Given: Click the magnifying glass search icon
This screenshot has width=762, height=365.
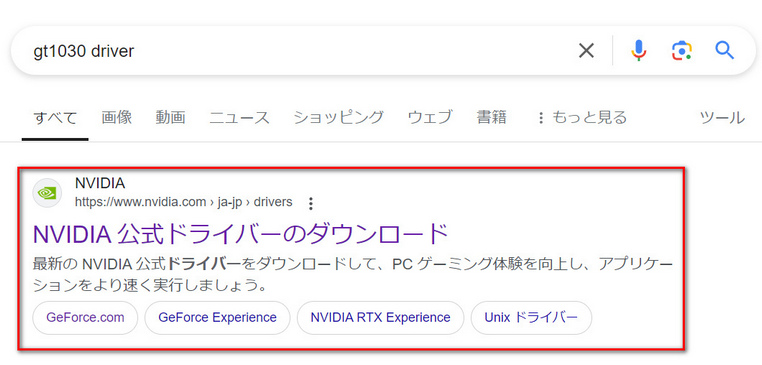Looking at the screenshot, I should tap(724, 50).
